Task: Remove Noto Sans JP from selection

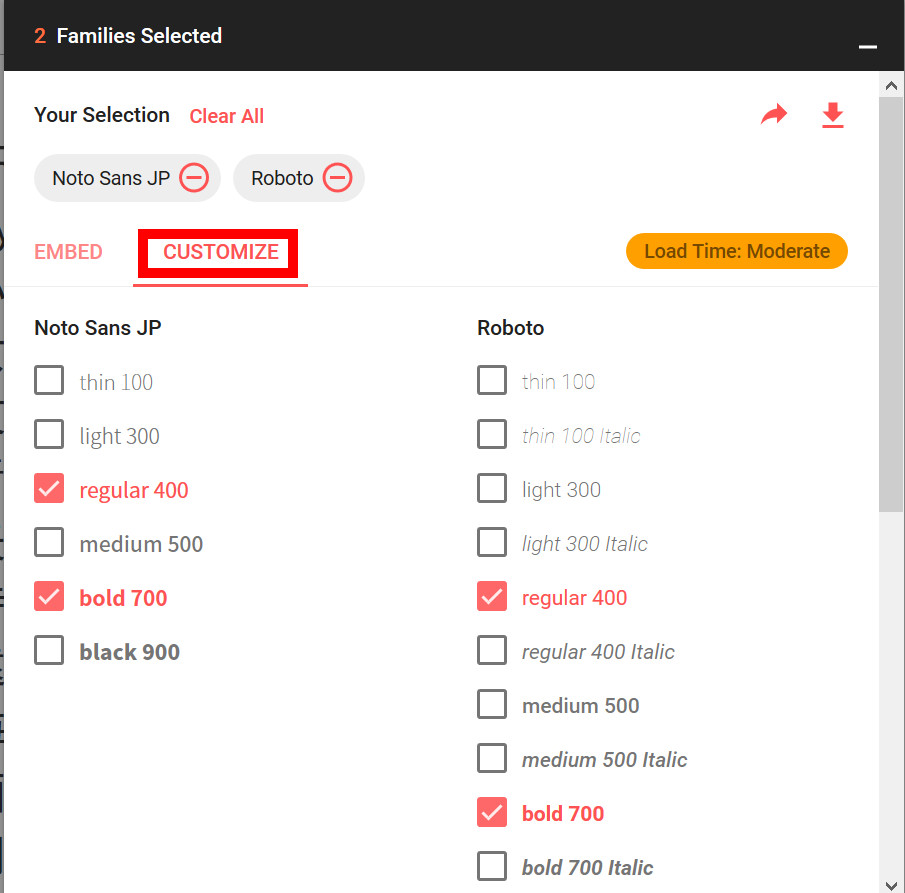Action: (194, 177)
